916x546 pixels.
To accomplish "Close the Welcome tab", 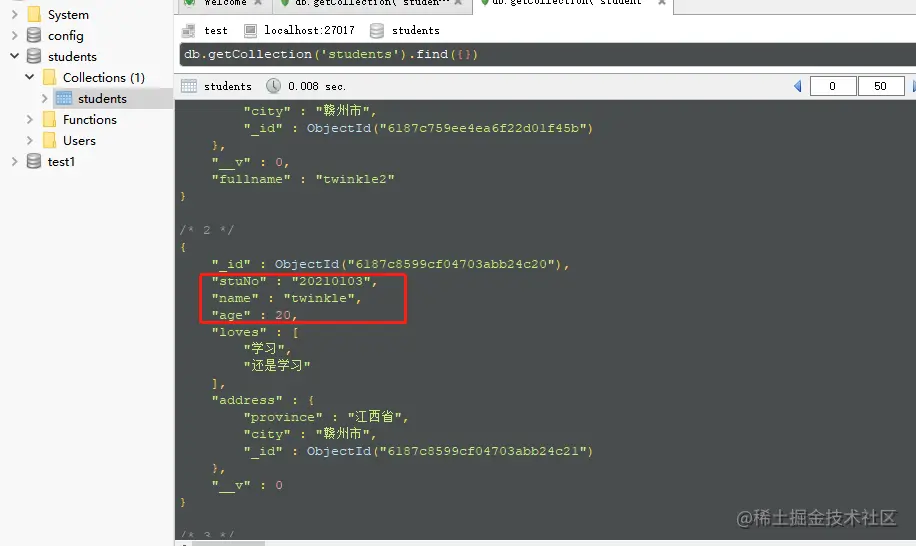I will 258,3.
